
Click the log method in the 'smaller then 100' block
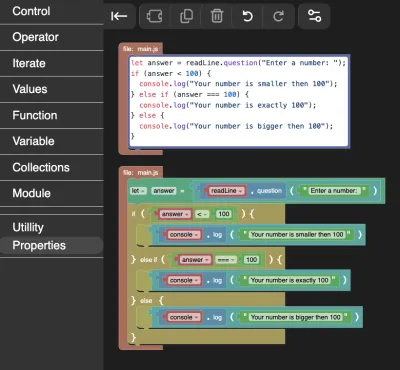[217, 235]
